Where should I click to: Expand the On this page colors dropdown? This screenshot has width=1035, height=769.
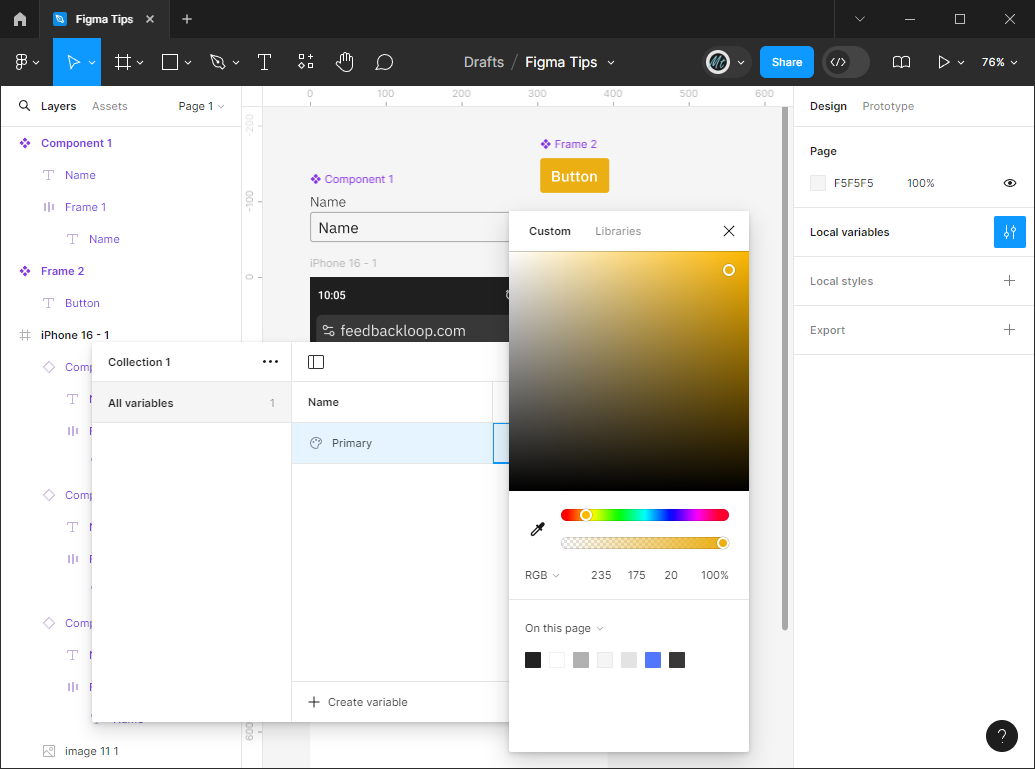tap(564, 628)
